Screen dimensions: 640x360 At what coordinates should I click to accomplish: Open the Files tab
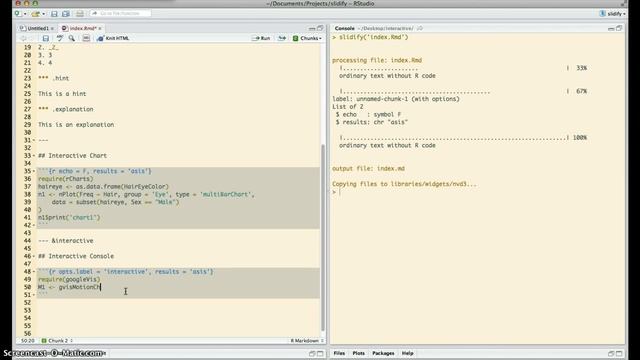click(x=339, y=353)
